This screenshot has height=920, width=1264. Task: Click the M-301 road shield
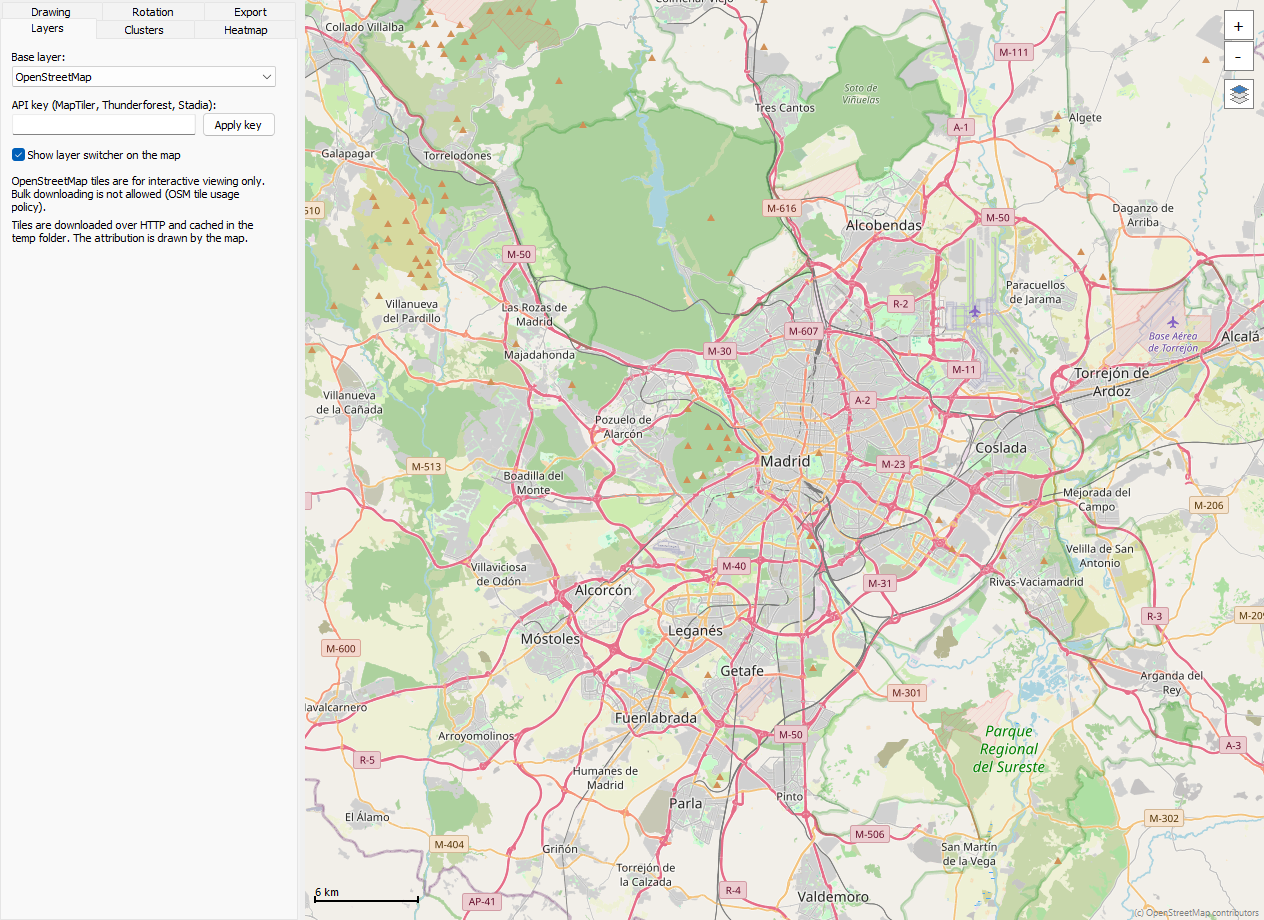[x=907, y=693]
